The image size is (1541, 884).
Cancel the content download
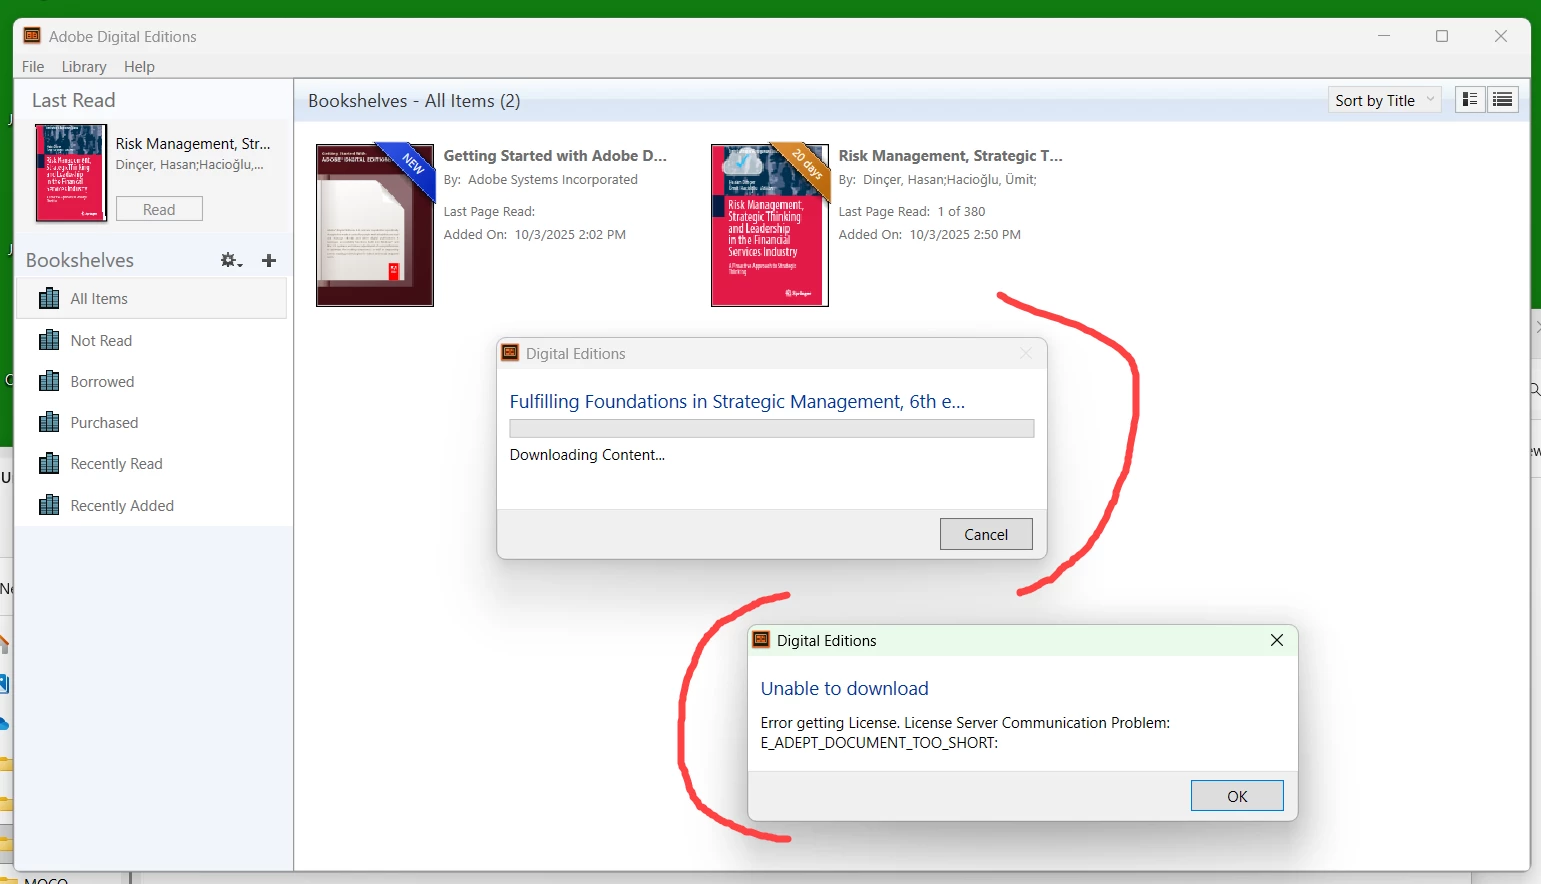click(x=986, y=534)
